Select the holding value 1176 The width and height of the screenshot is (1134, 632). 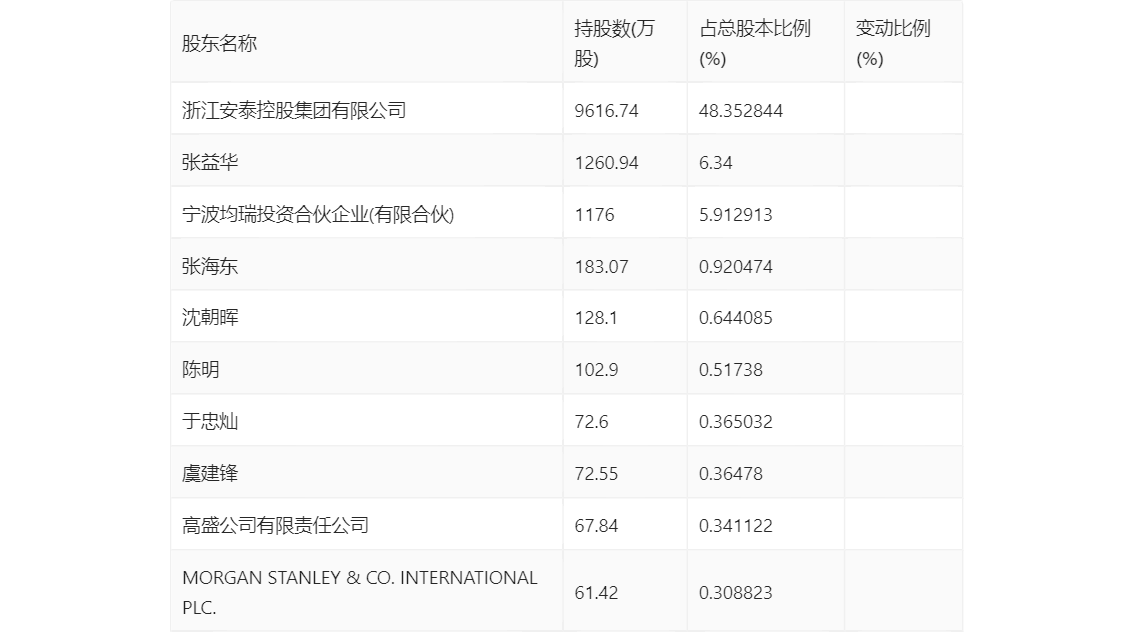(594, 215)
